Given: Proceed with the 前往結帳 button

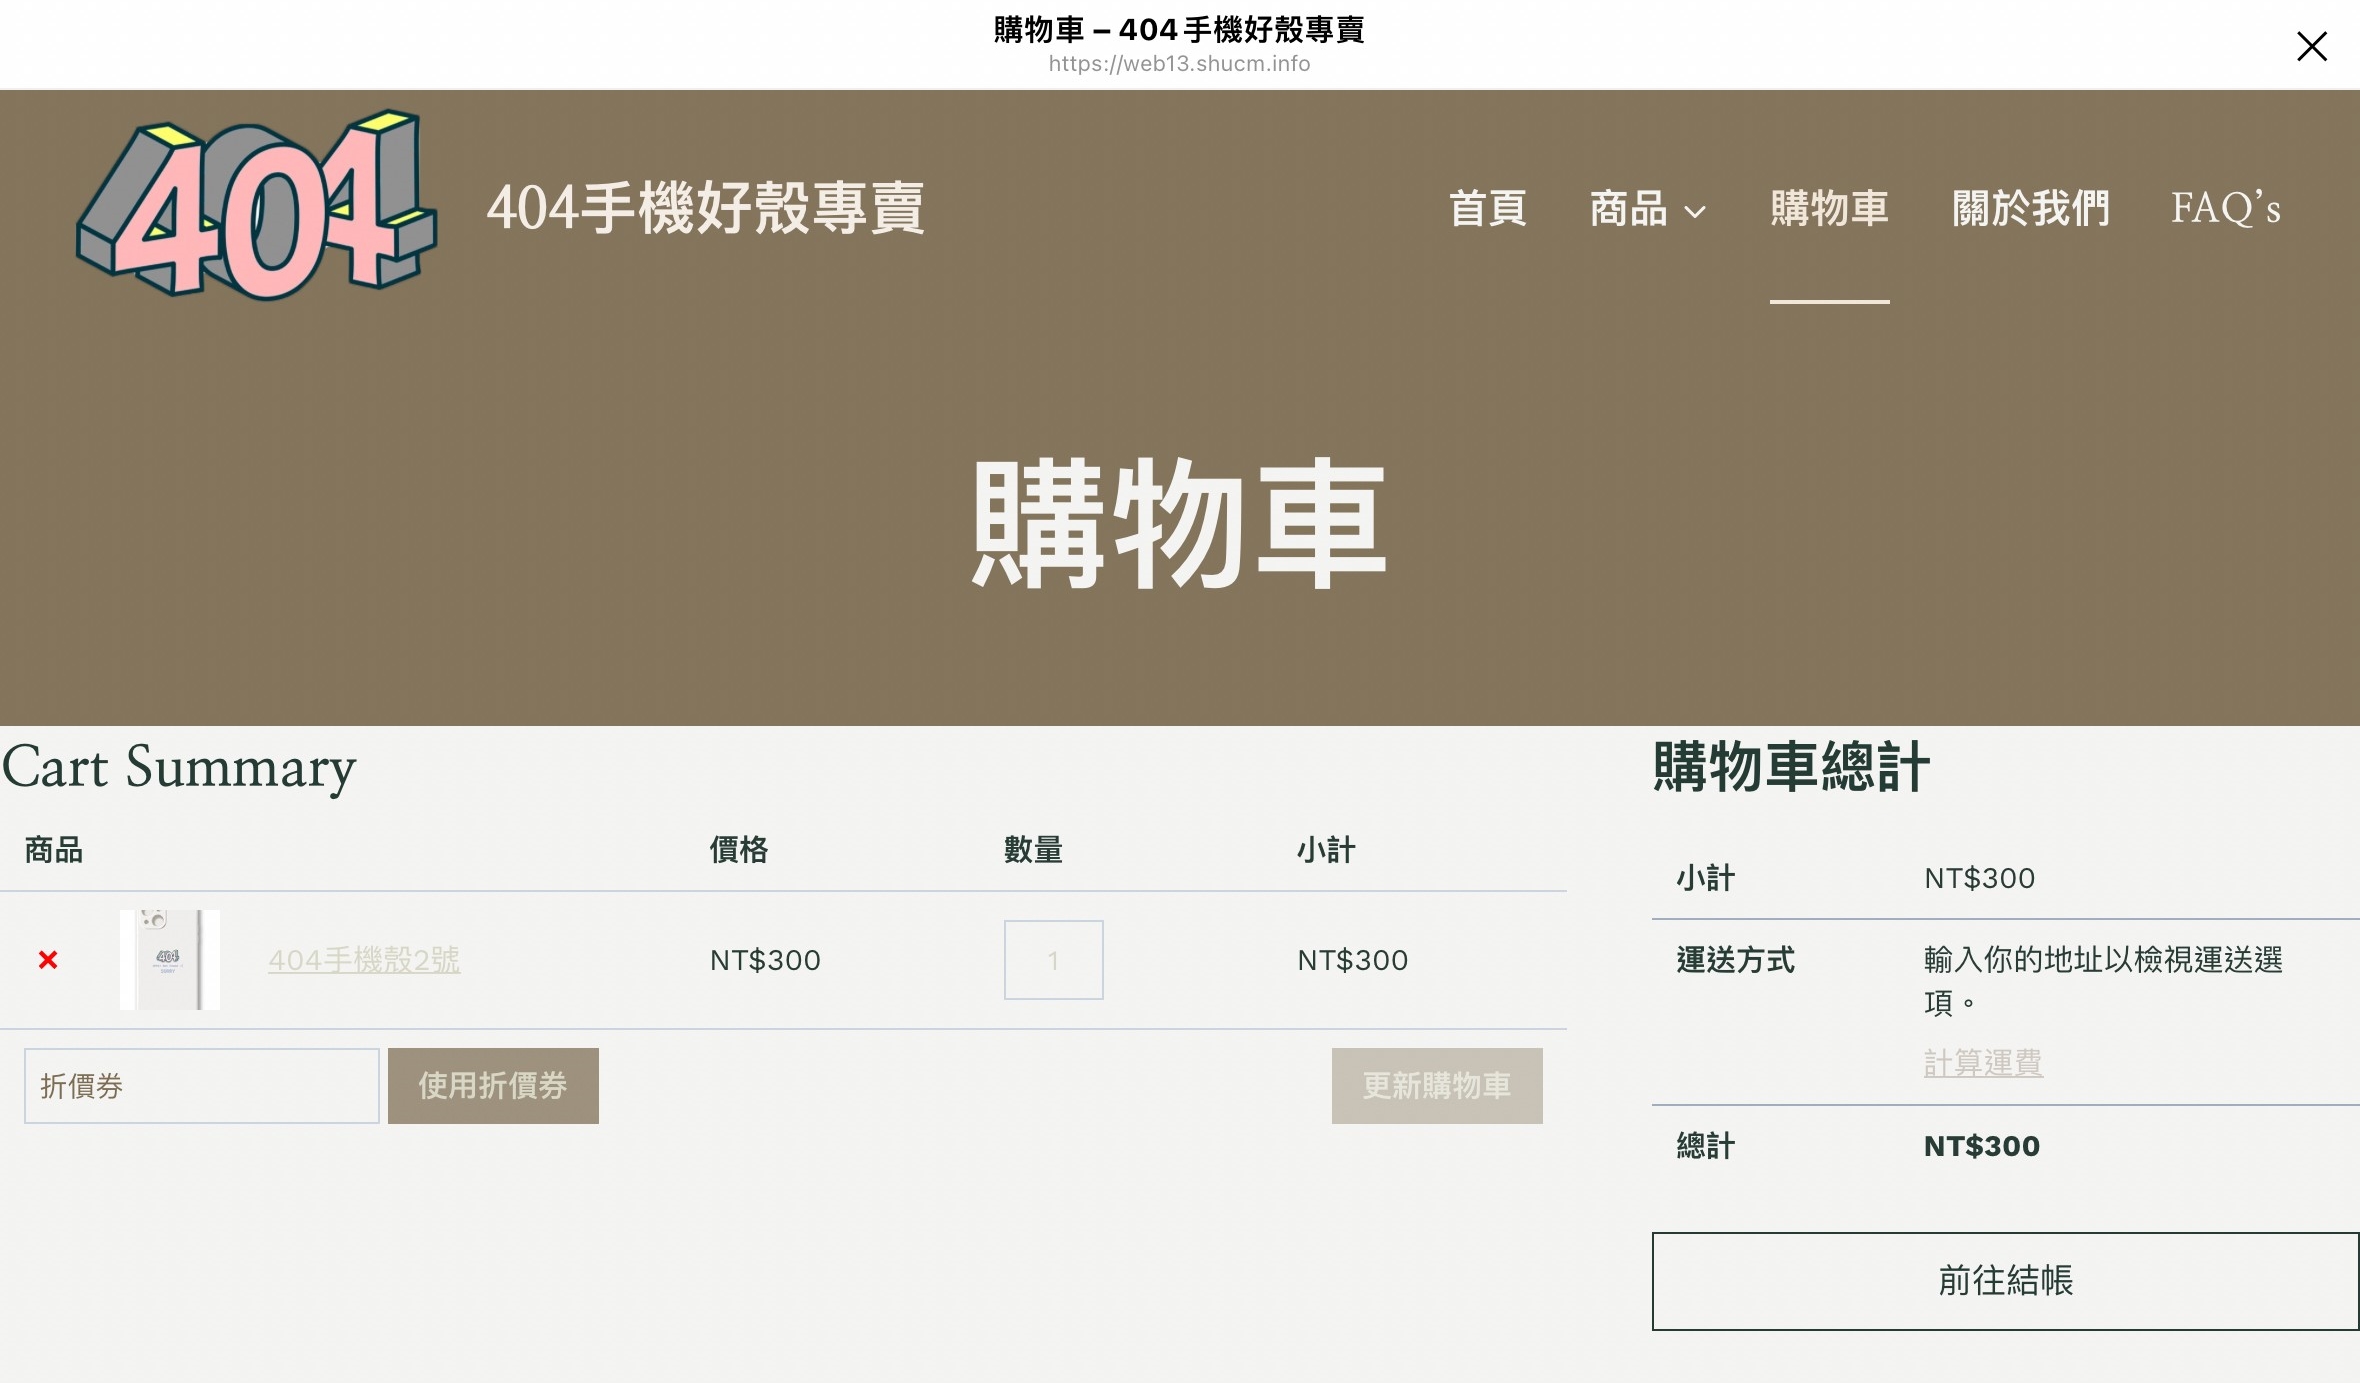Looking at the screenshot, I should [2005, 1281].
